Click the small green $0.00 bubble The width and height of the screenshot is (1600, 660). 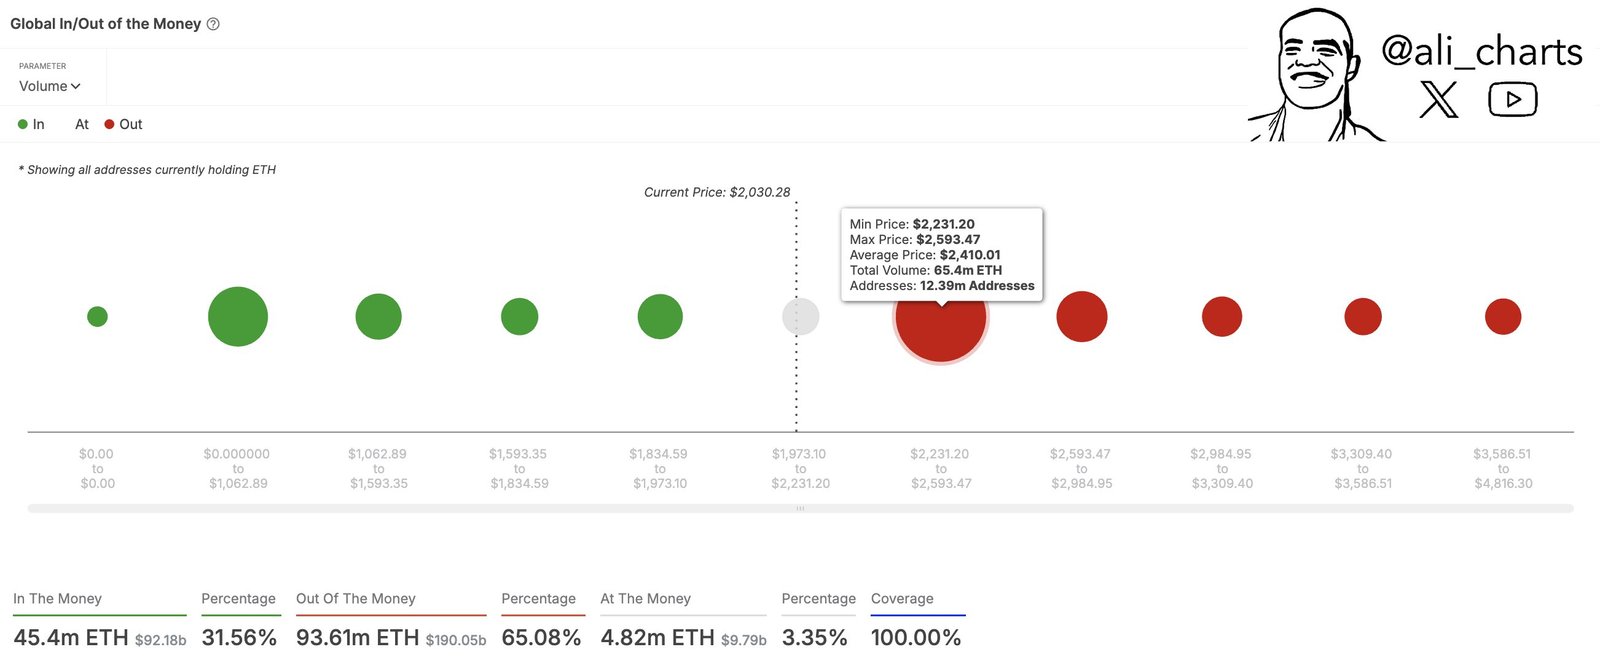tap(97, 317)
